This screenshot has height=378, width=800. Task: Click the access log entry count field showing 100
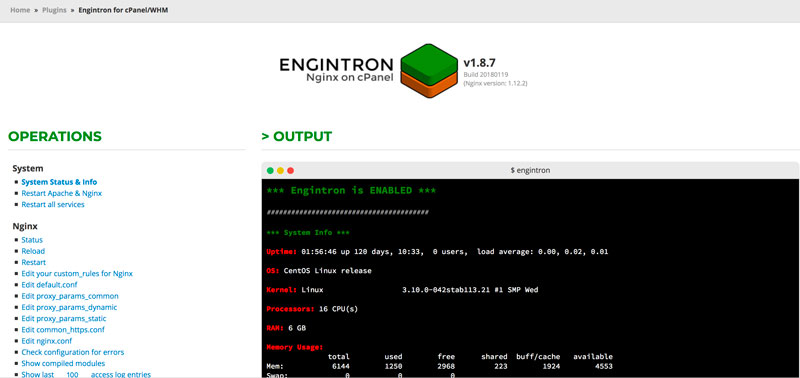(72, 374)
